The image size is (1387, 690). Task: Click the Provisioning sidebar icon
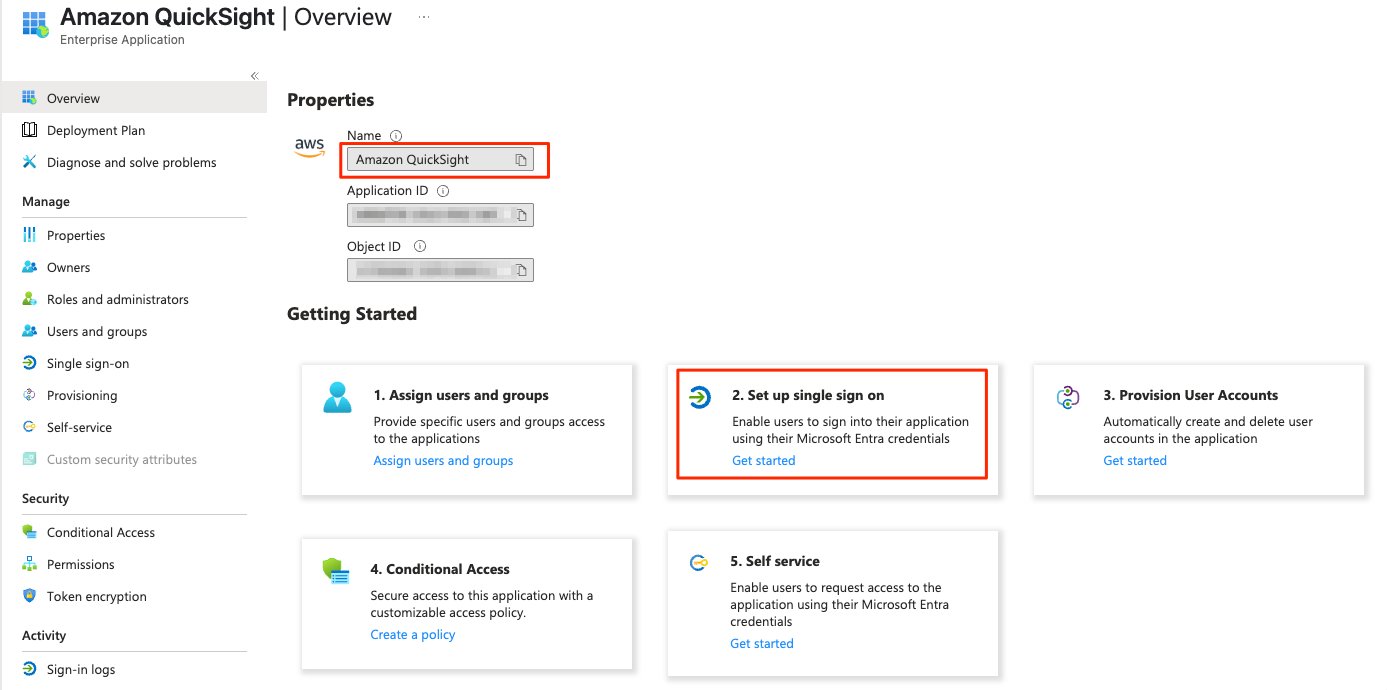(x=29, y=395)
